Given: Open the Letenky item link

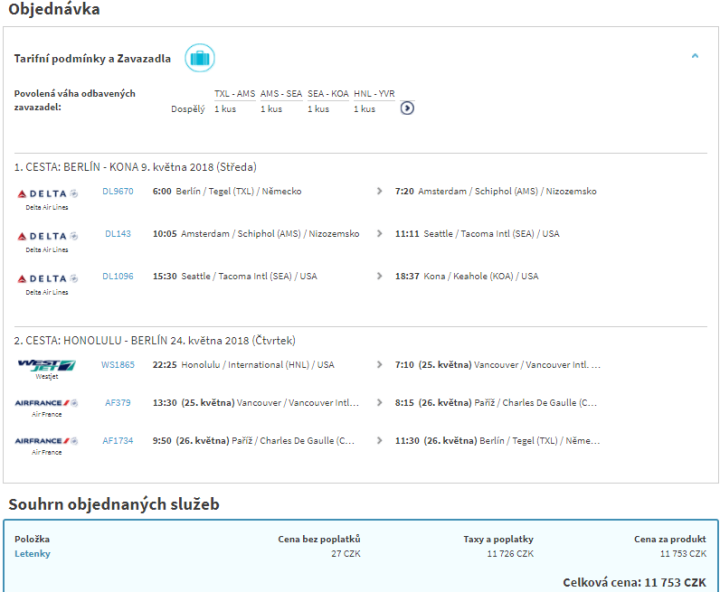Looking at the screenshot, I should pyautogui.click(x=32, y=553).
